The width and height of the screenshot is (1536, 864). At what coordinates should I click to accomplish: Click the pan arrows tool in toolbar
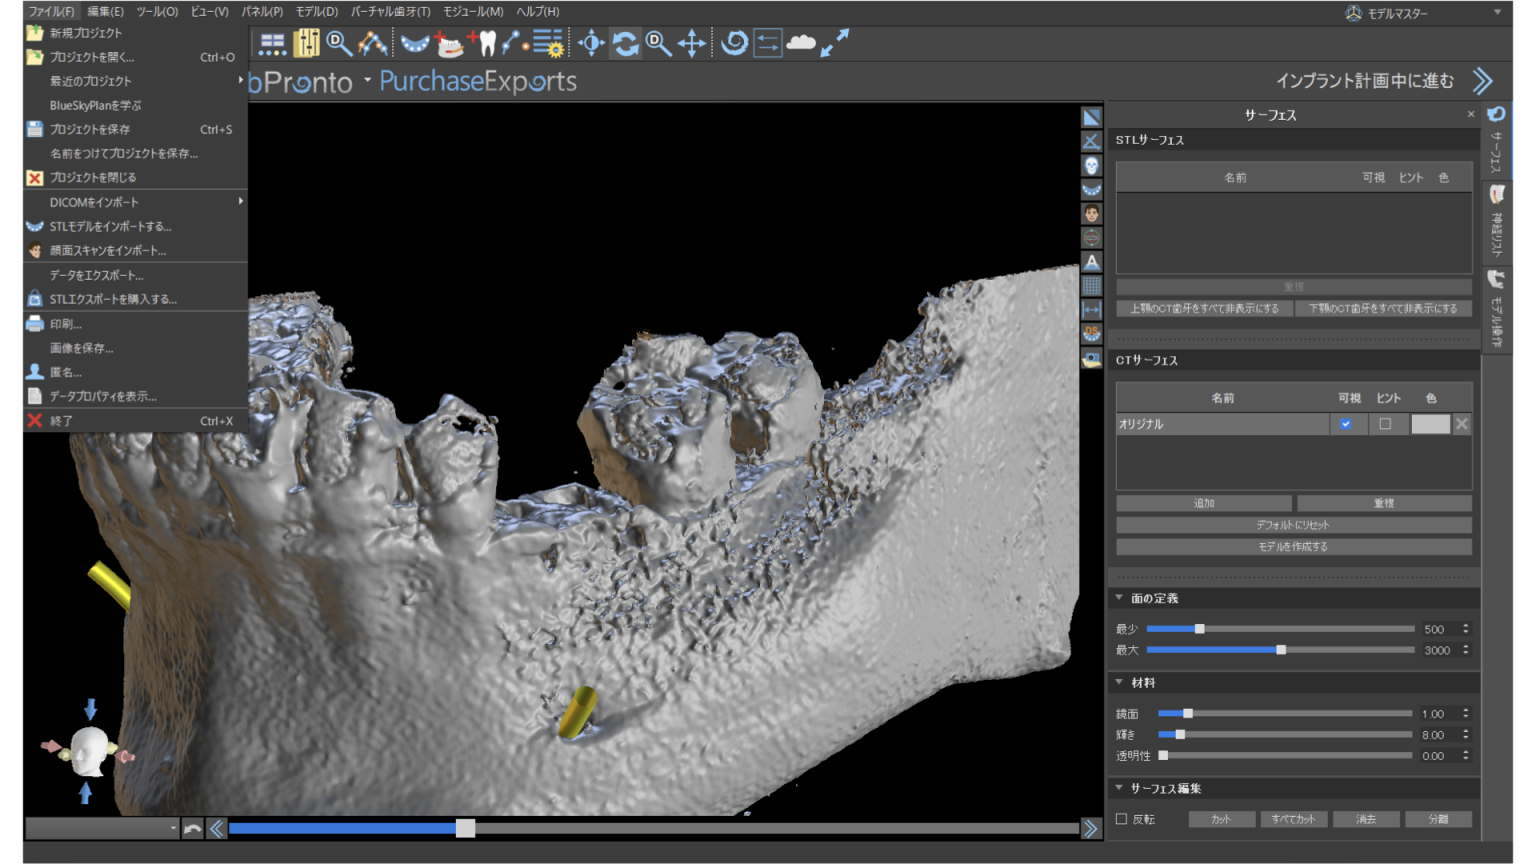tap(691, 43)
